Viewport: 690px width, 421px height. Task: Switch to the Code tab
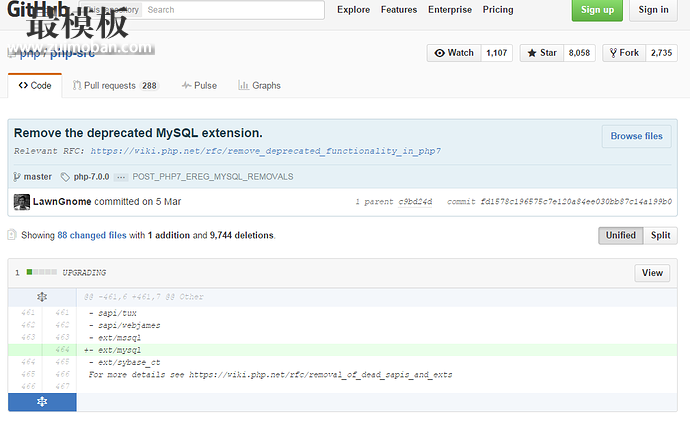(x=35, y=85)
